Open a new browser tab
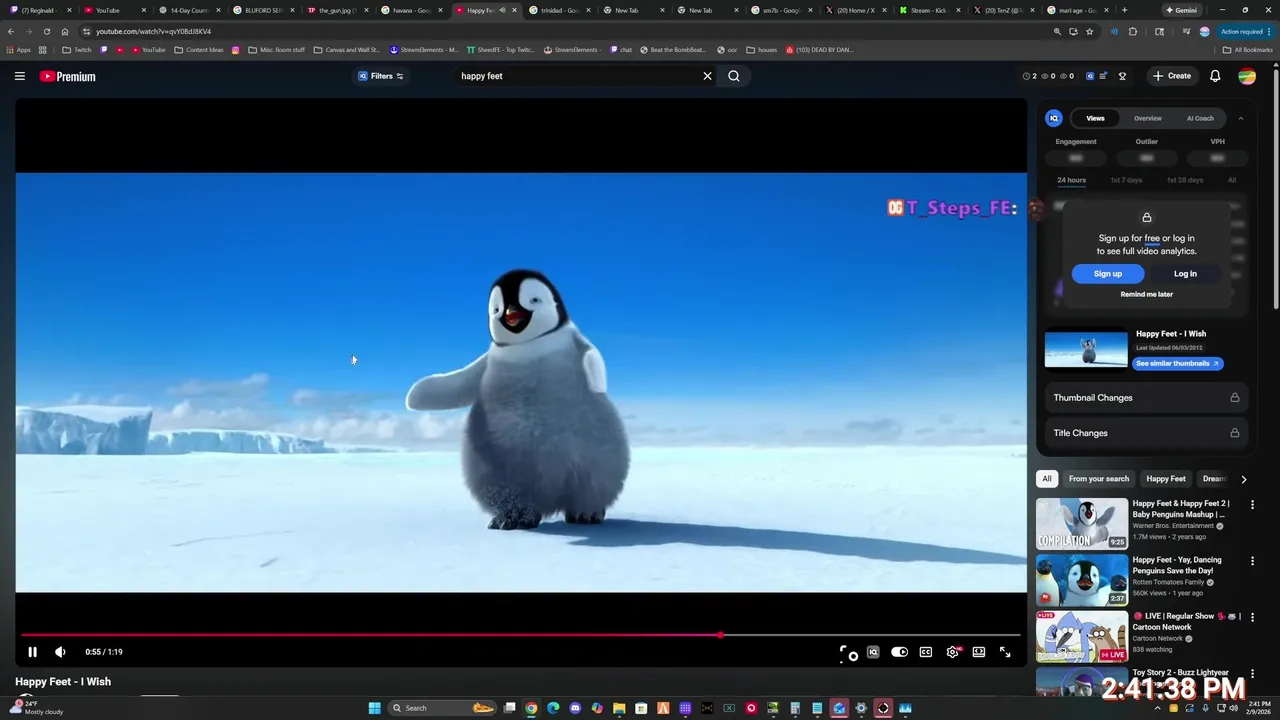The width and height of the screenshot is (1280, 720). click(x=1124, y=10)
